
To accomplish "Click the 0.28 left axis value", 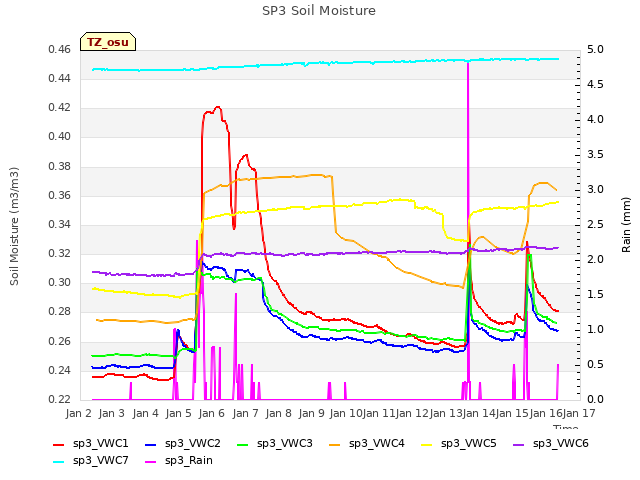I will click(60, 311).
